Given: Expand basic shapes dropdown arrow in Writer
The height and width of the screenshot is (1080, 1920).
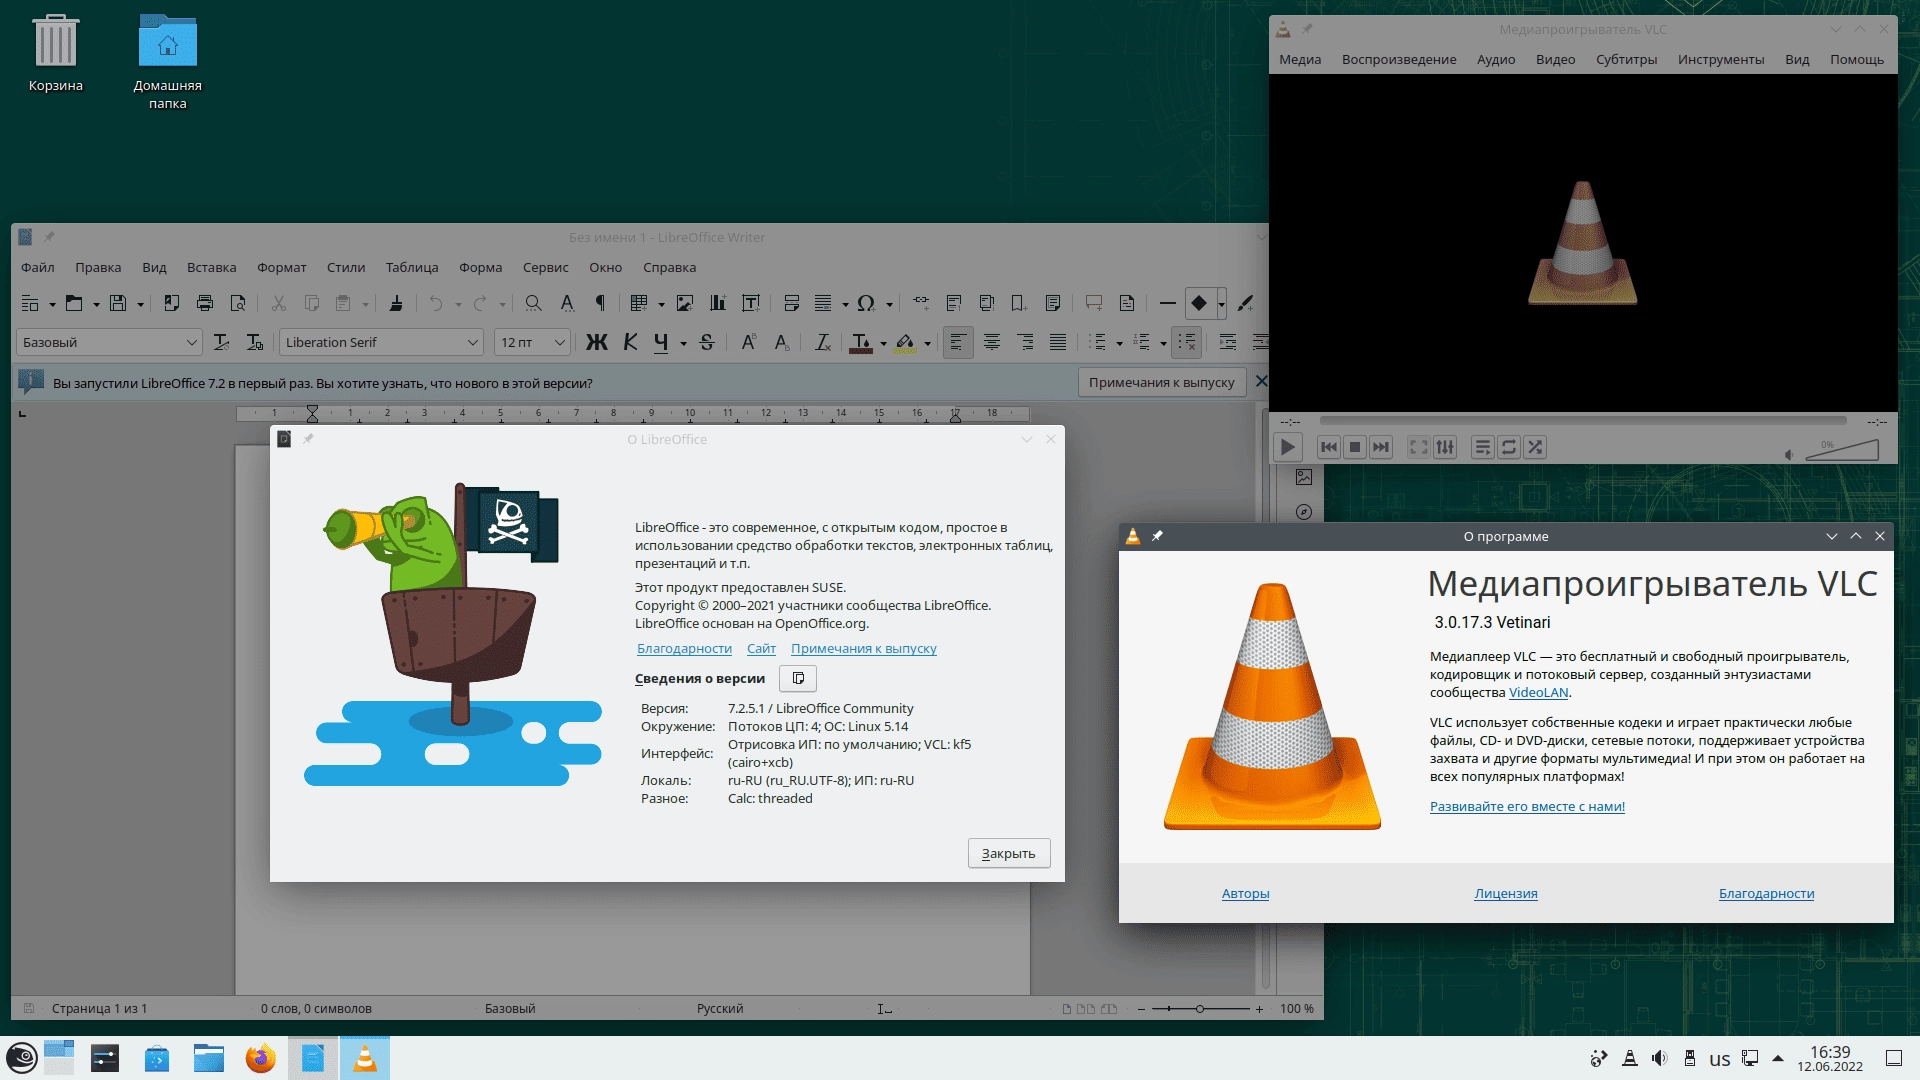Looking at the screenshot, I should tap(1221, 304).
